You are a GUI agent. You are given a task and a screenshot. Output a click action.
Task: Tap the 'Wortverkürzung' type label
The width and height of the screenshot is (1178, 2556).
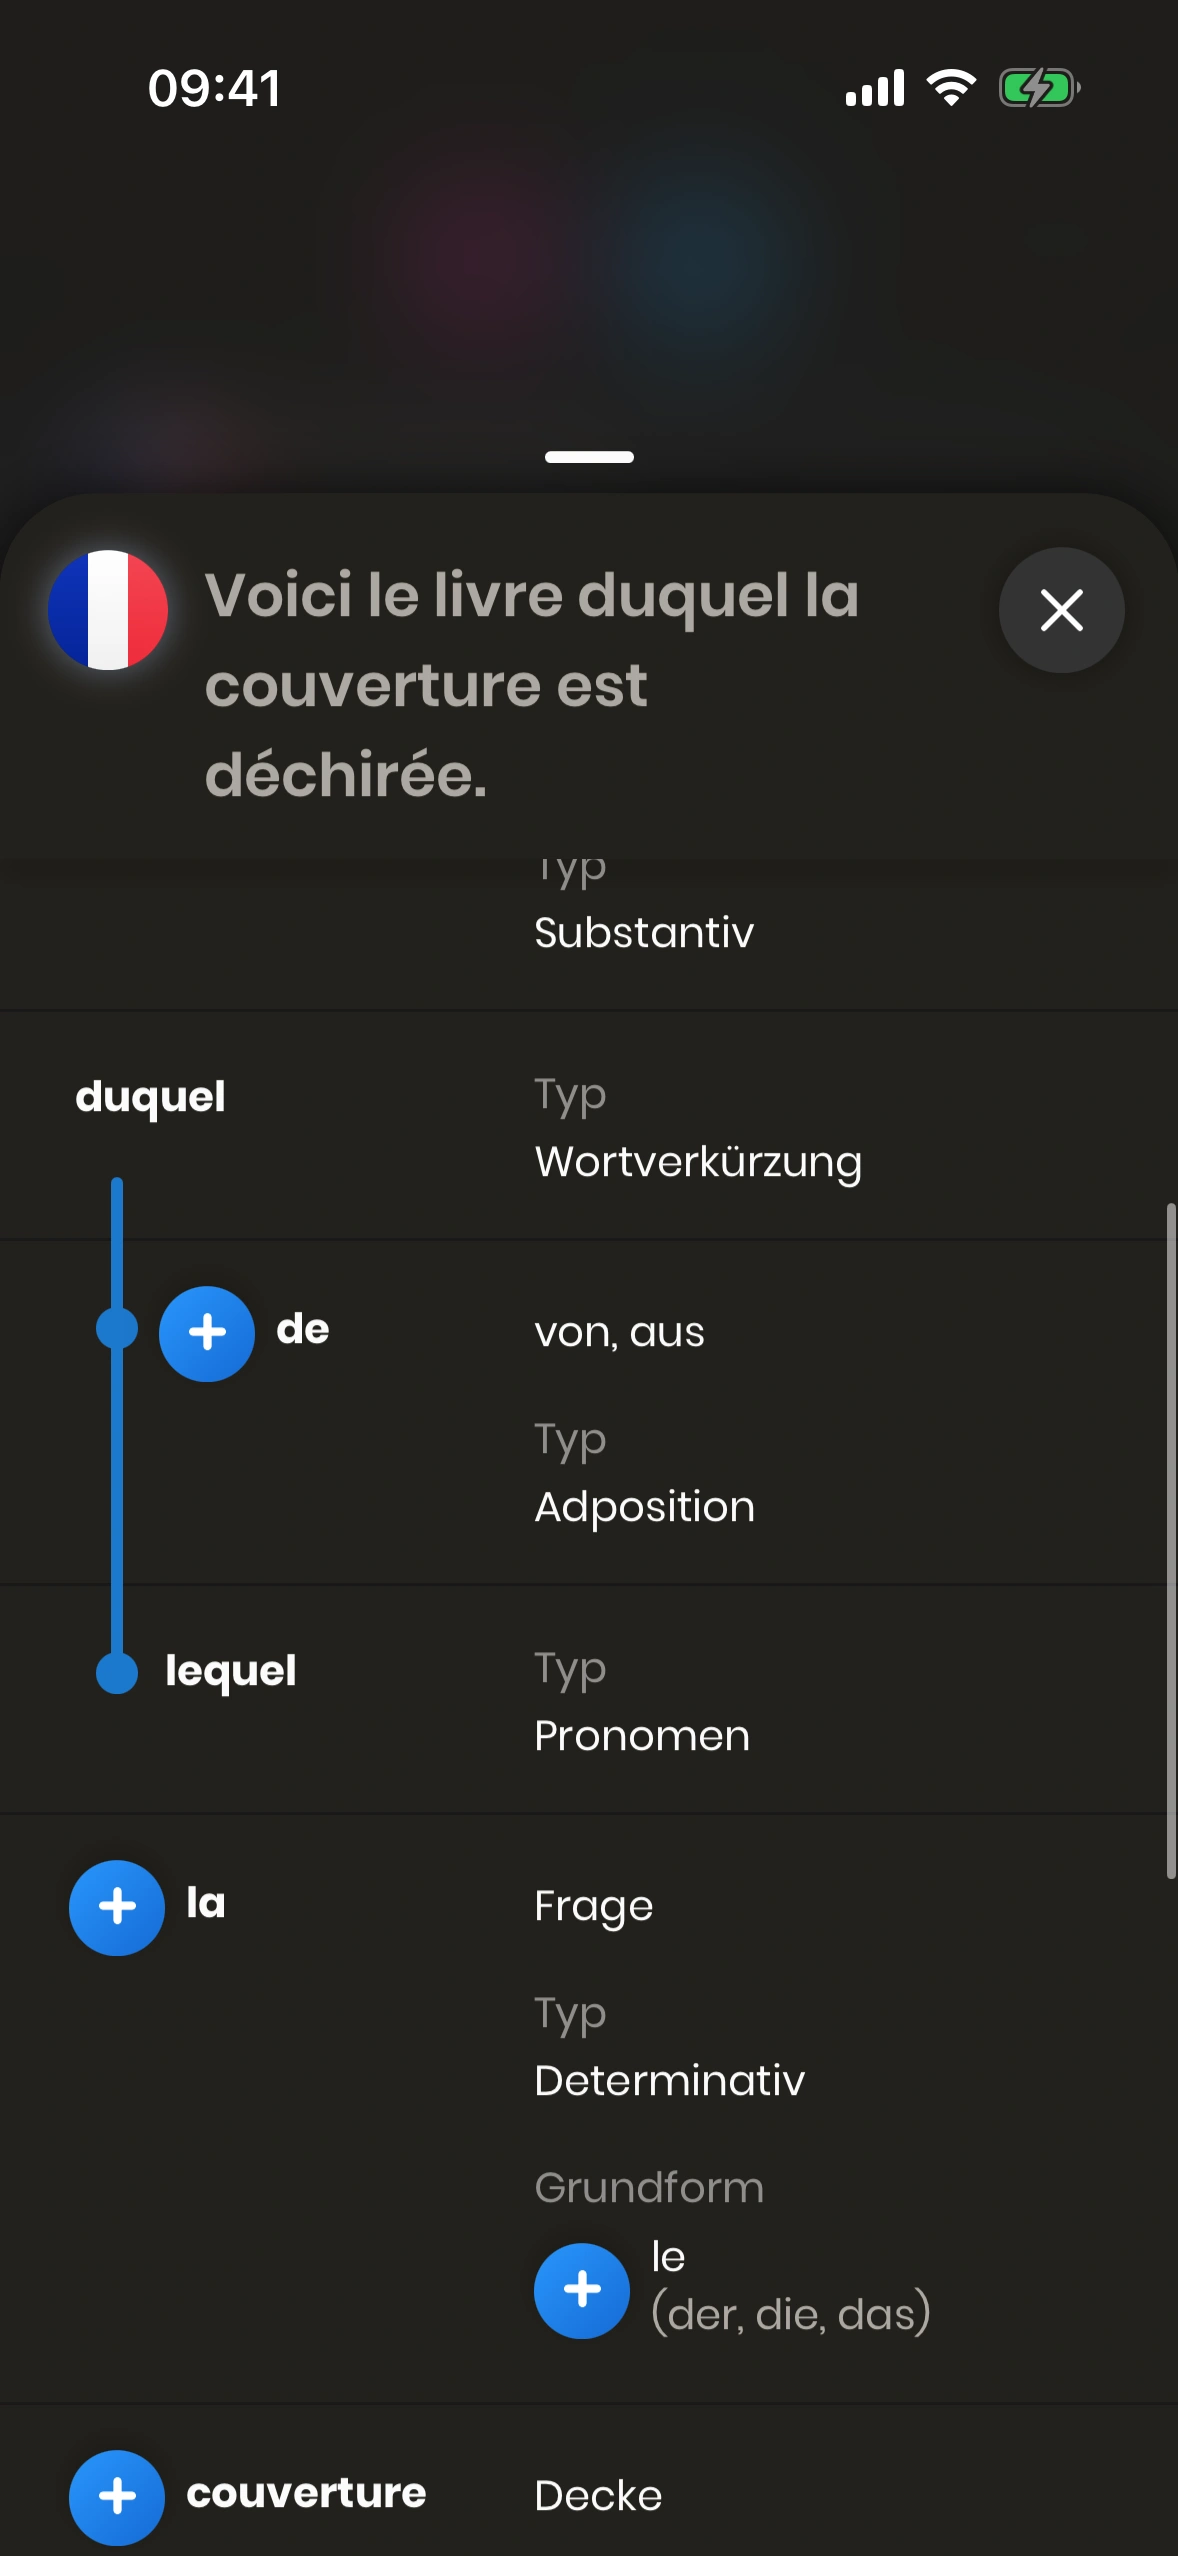(698, 1162)
